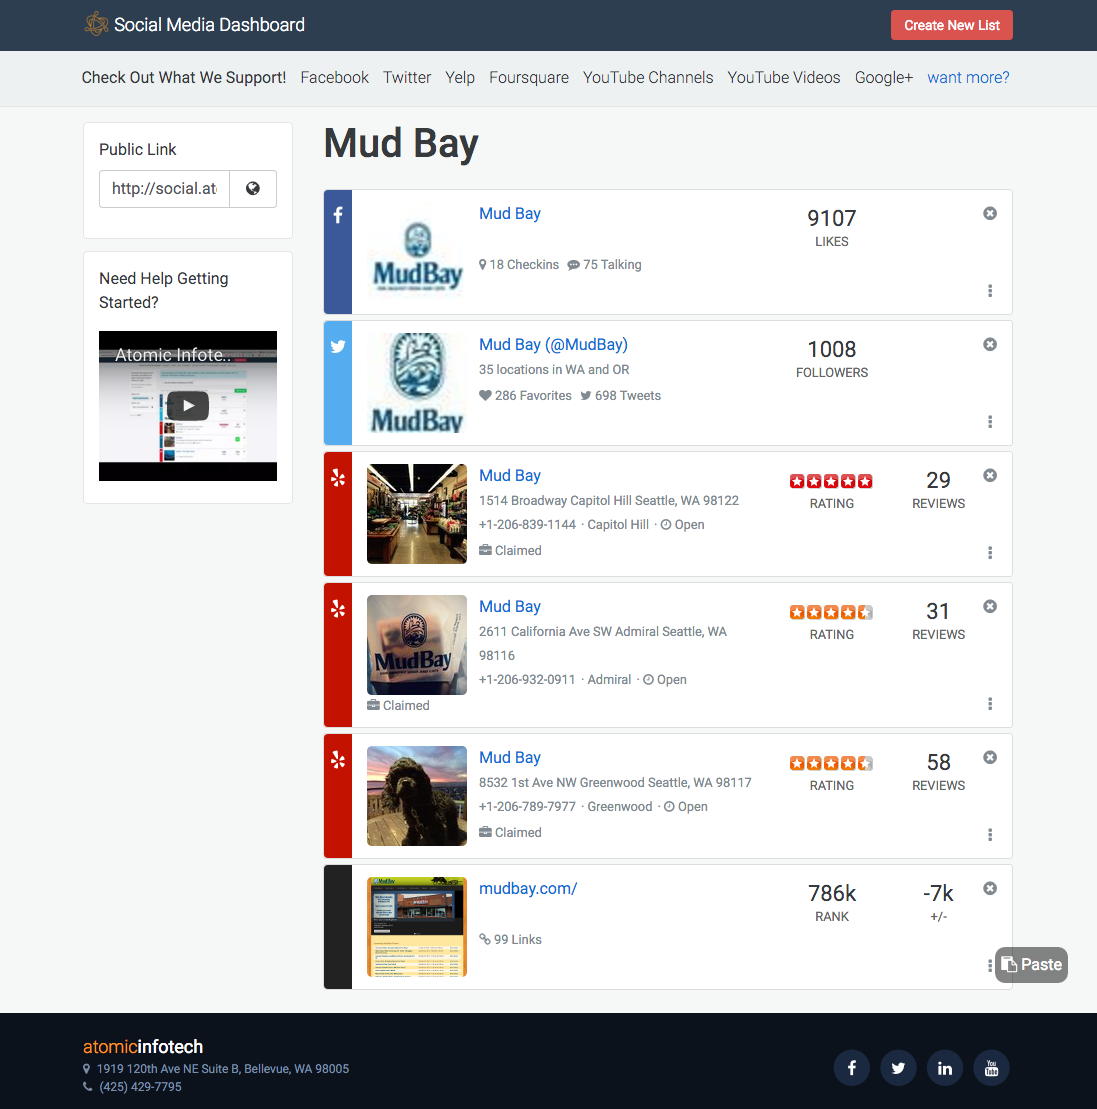Click '18 Checkins' on Facebook card
1097x1109 pixels.
tap(519, 265)
